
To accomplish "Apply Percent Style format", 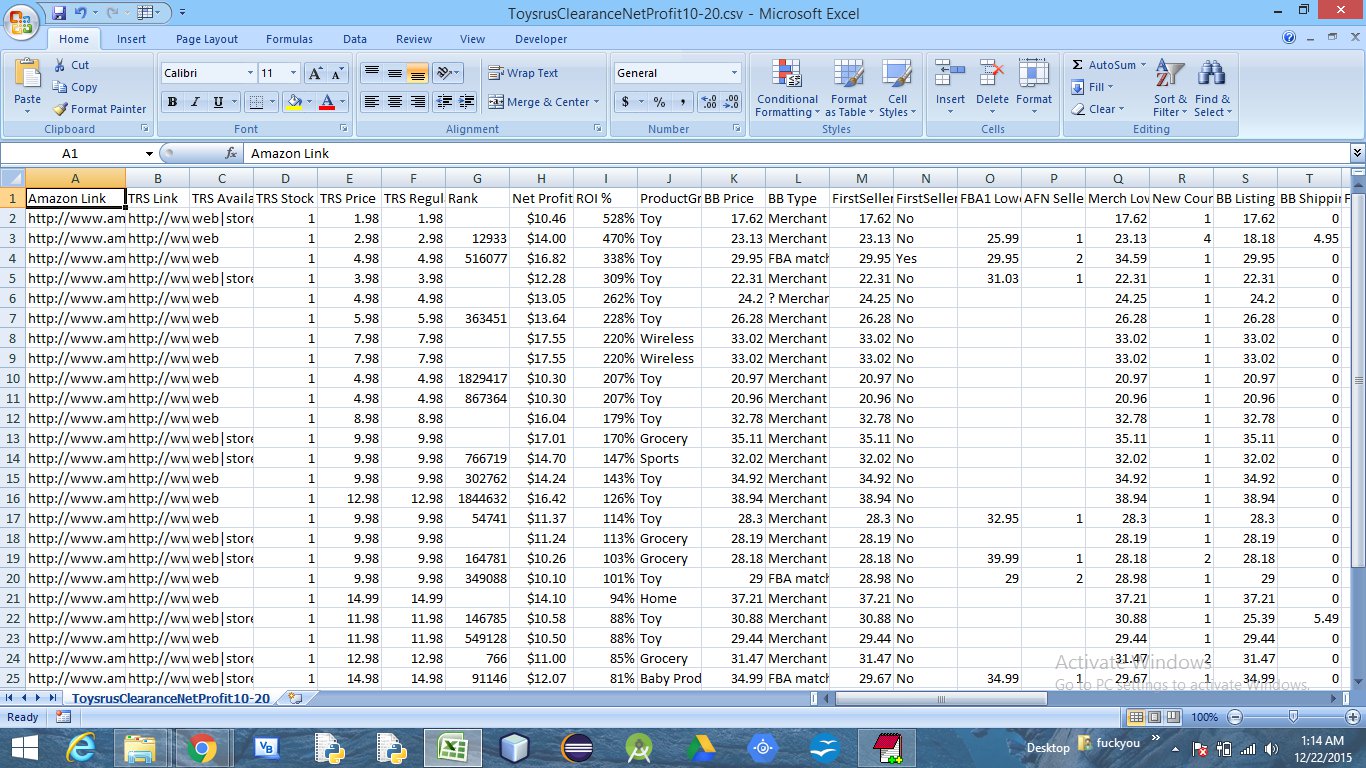I will [x=659, y=102].
